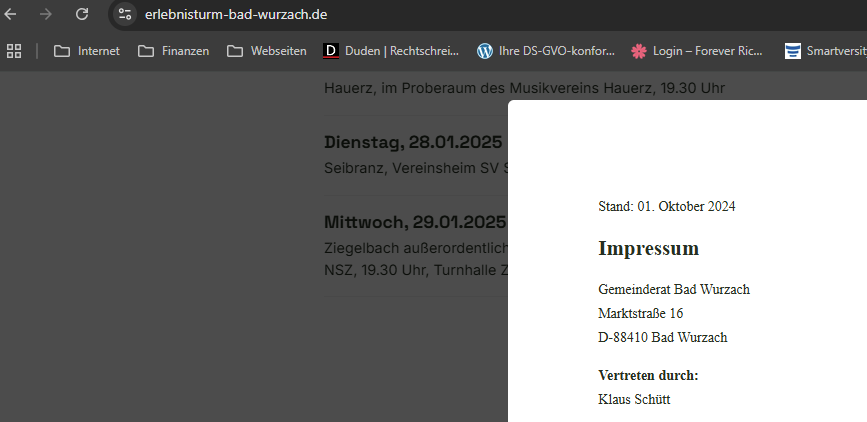867x422 pixels.
Task: Expand the Finanzen bookmarks folder
Action: pos(174,51)
